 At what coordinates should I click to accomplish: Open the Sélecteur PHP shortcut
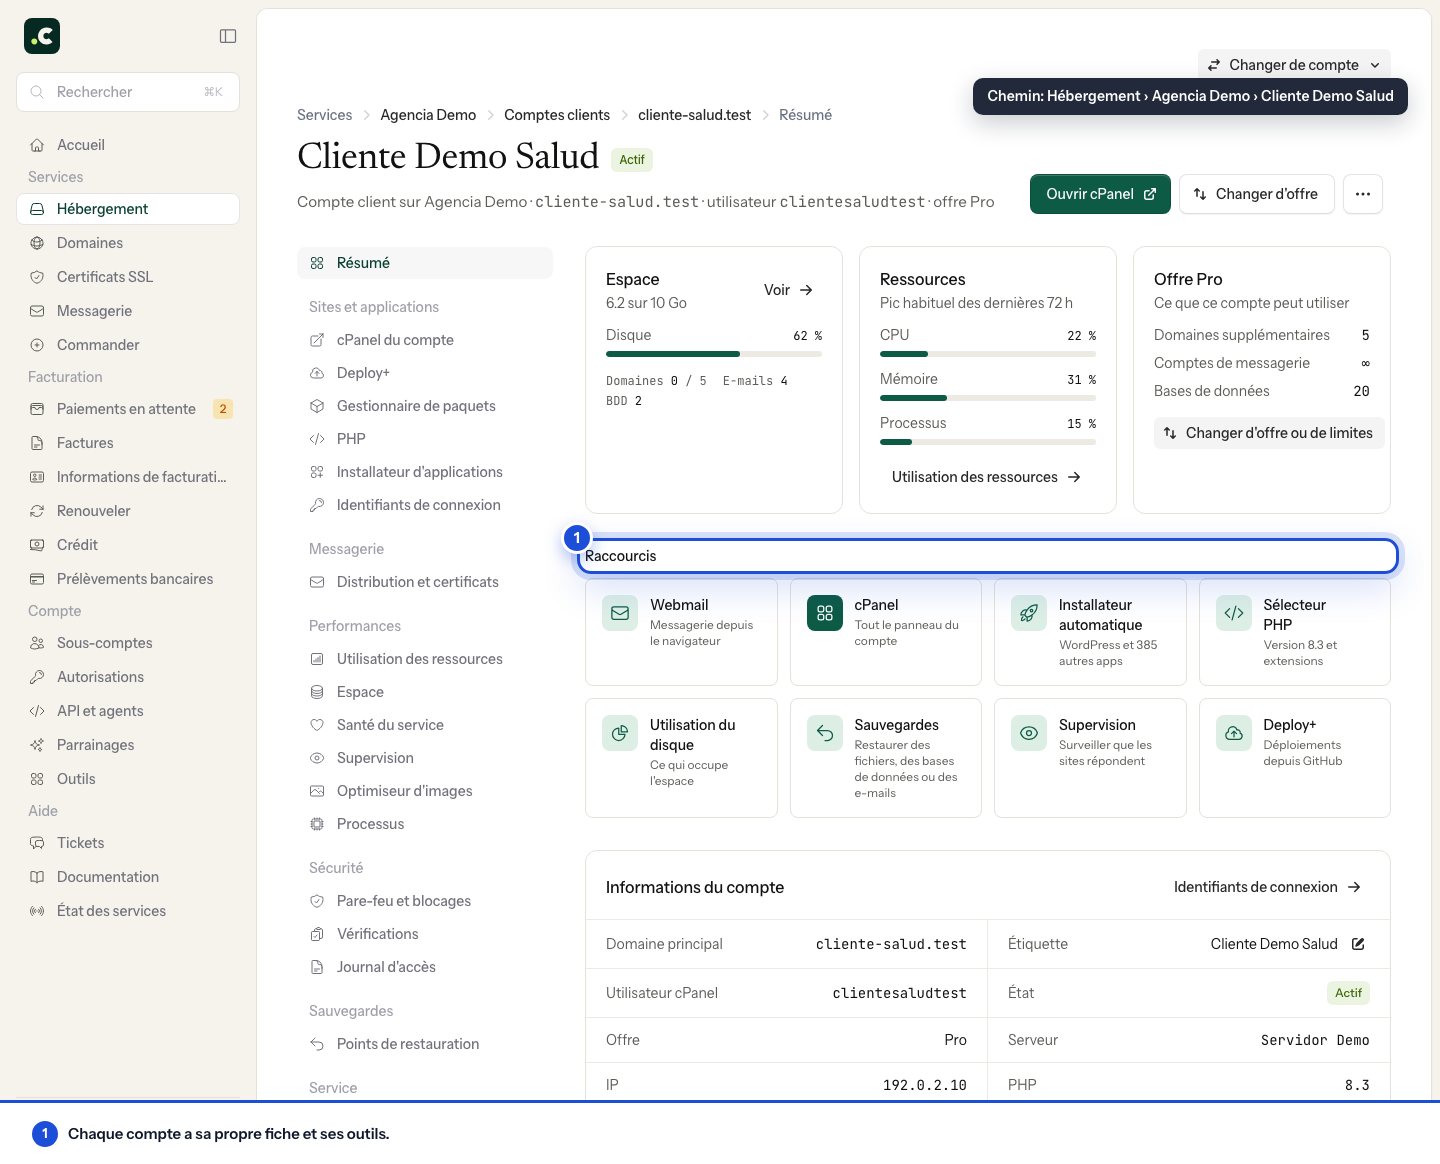(1295, 632)
